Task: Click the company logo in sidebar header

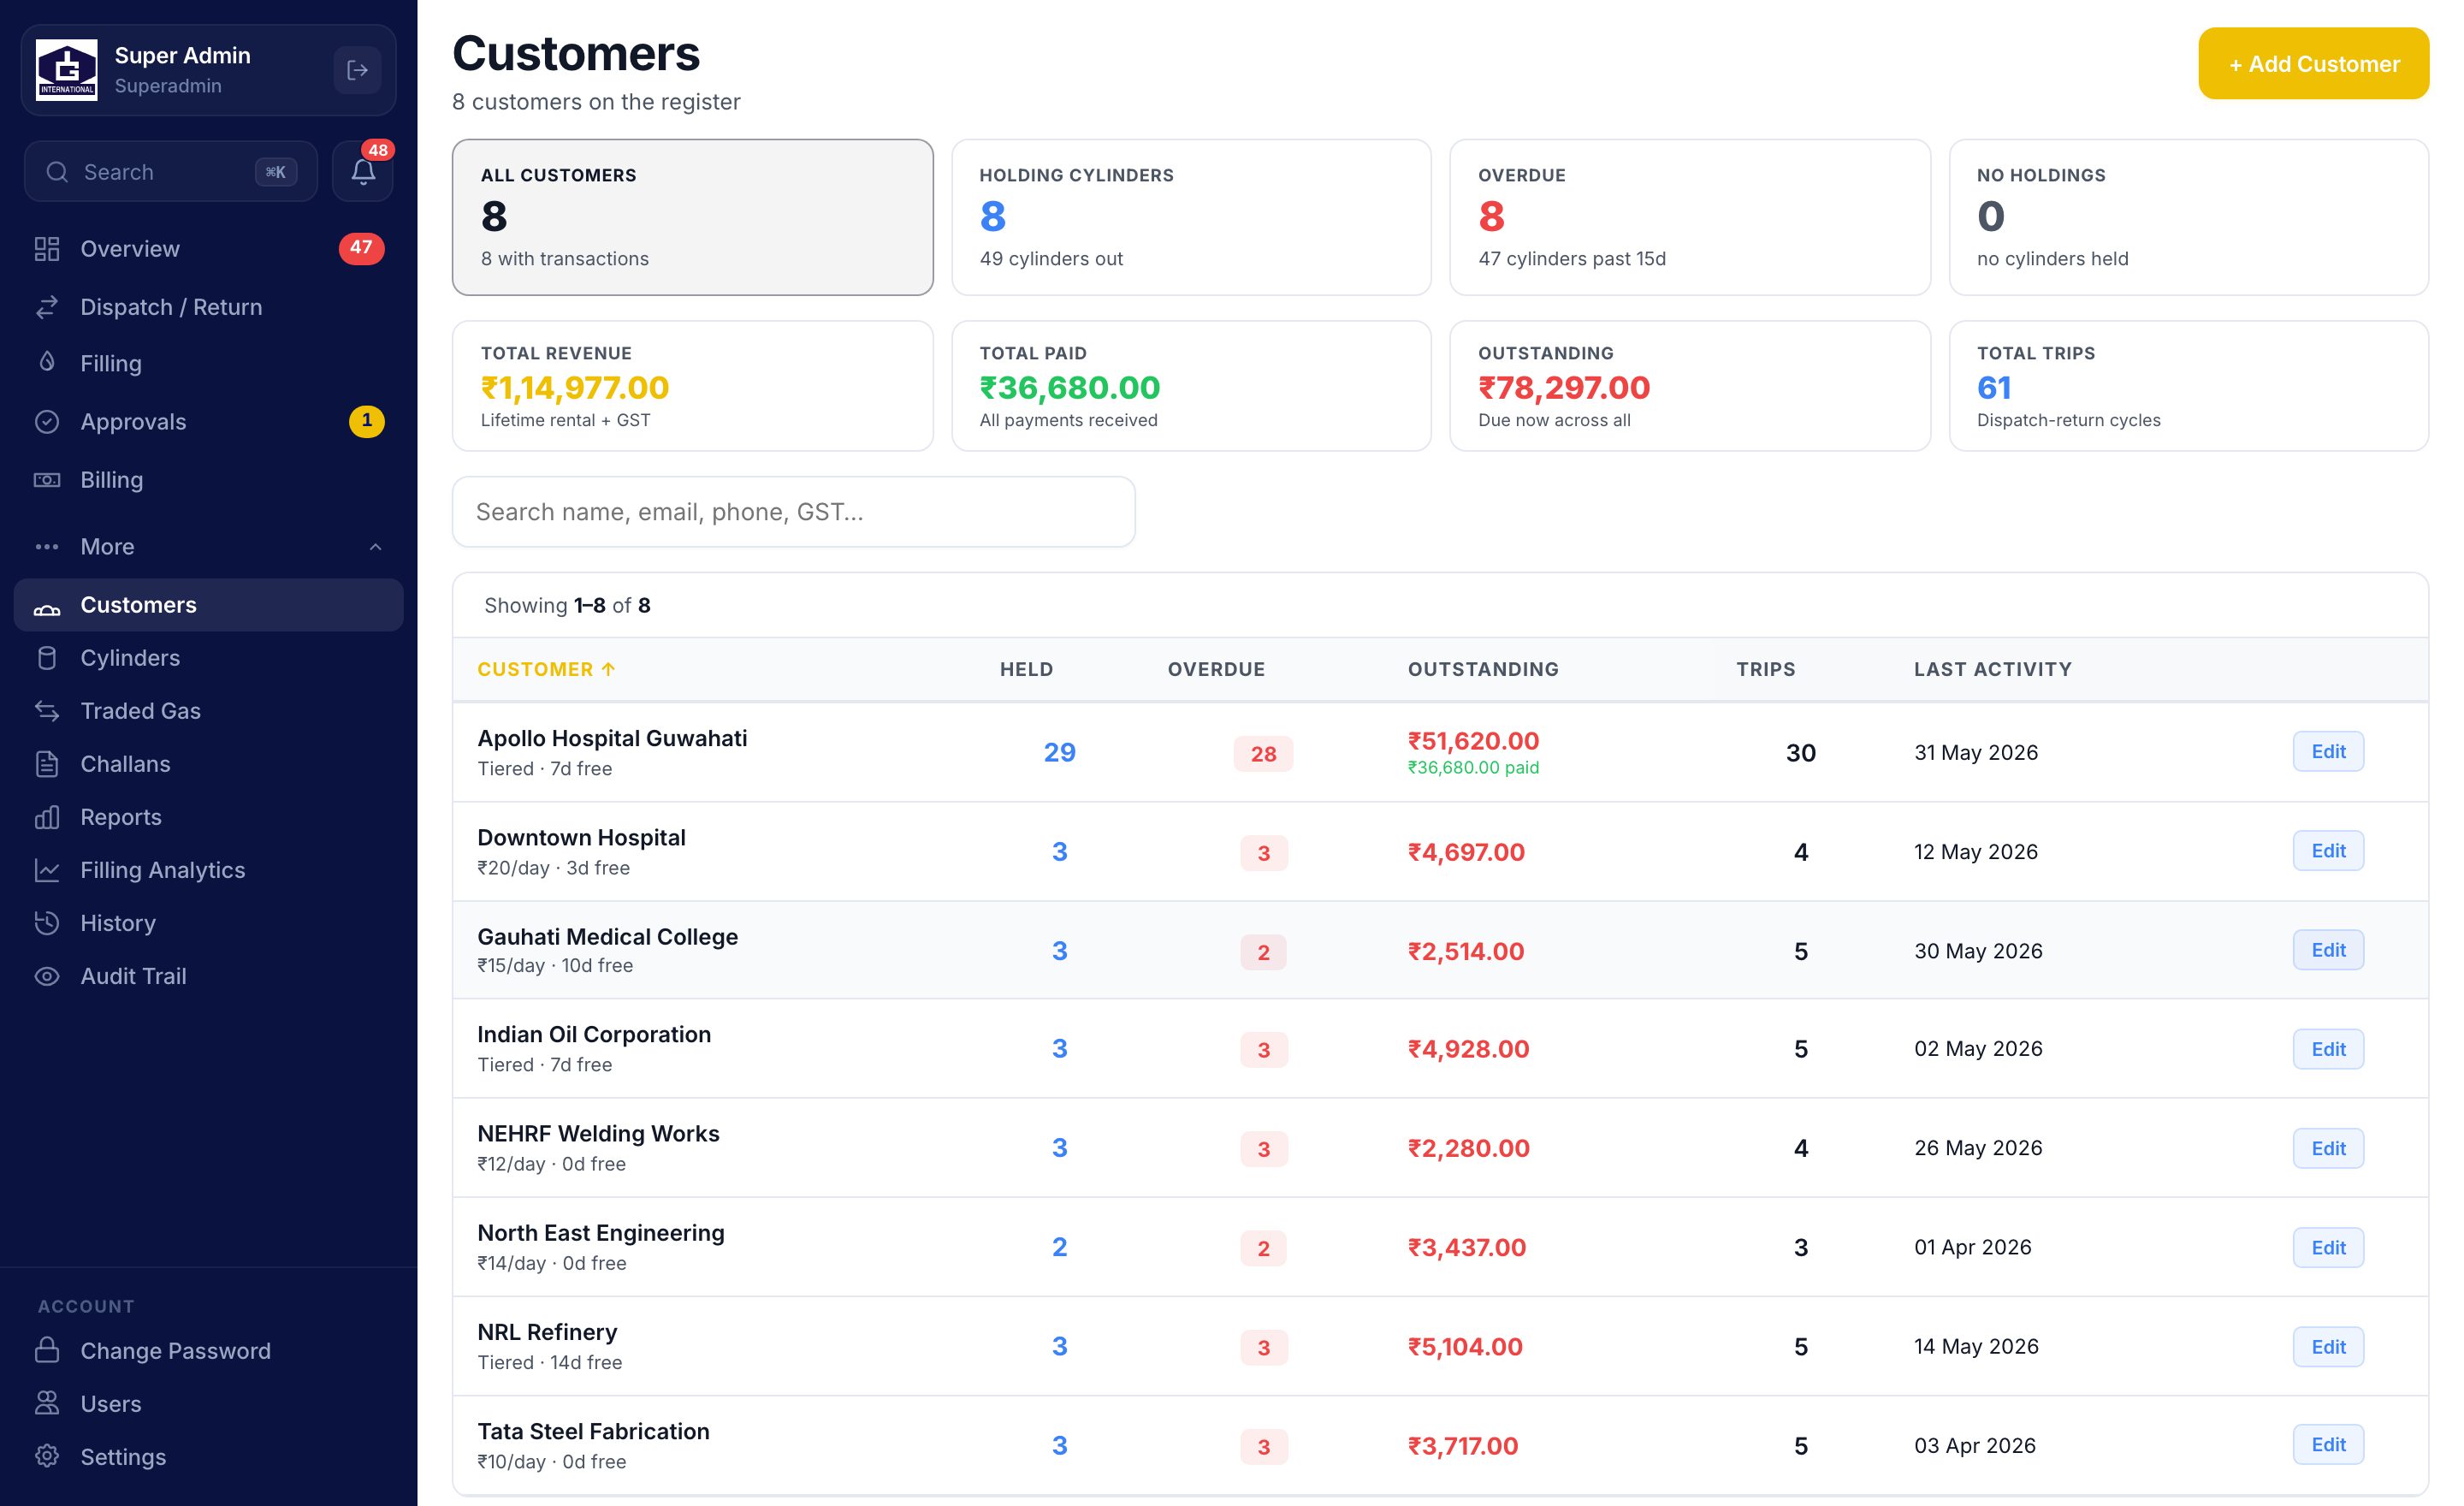Action: tap(67, 70)
